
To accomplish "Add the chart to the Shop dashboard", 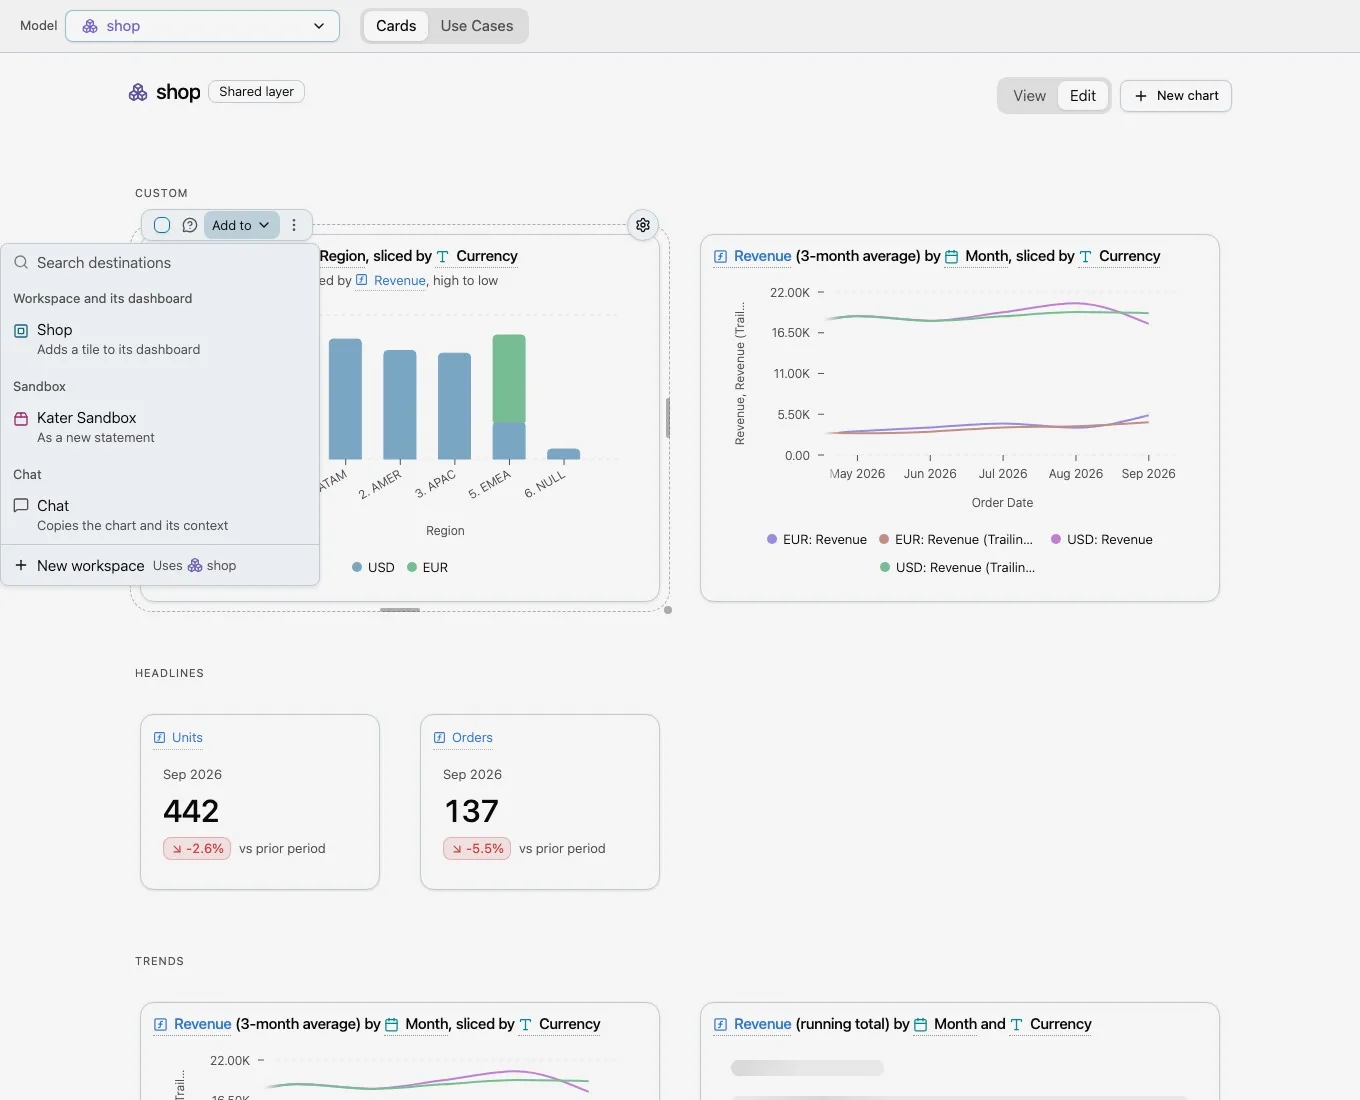I will click(x=160, y=339).
